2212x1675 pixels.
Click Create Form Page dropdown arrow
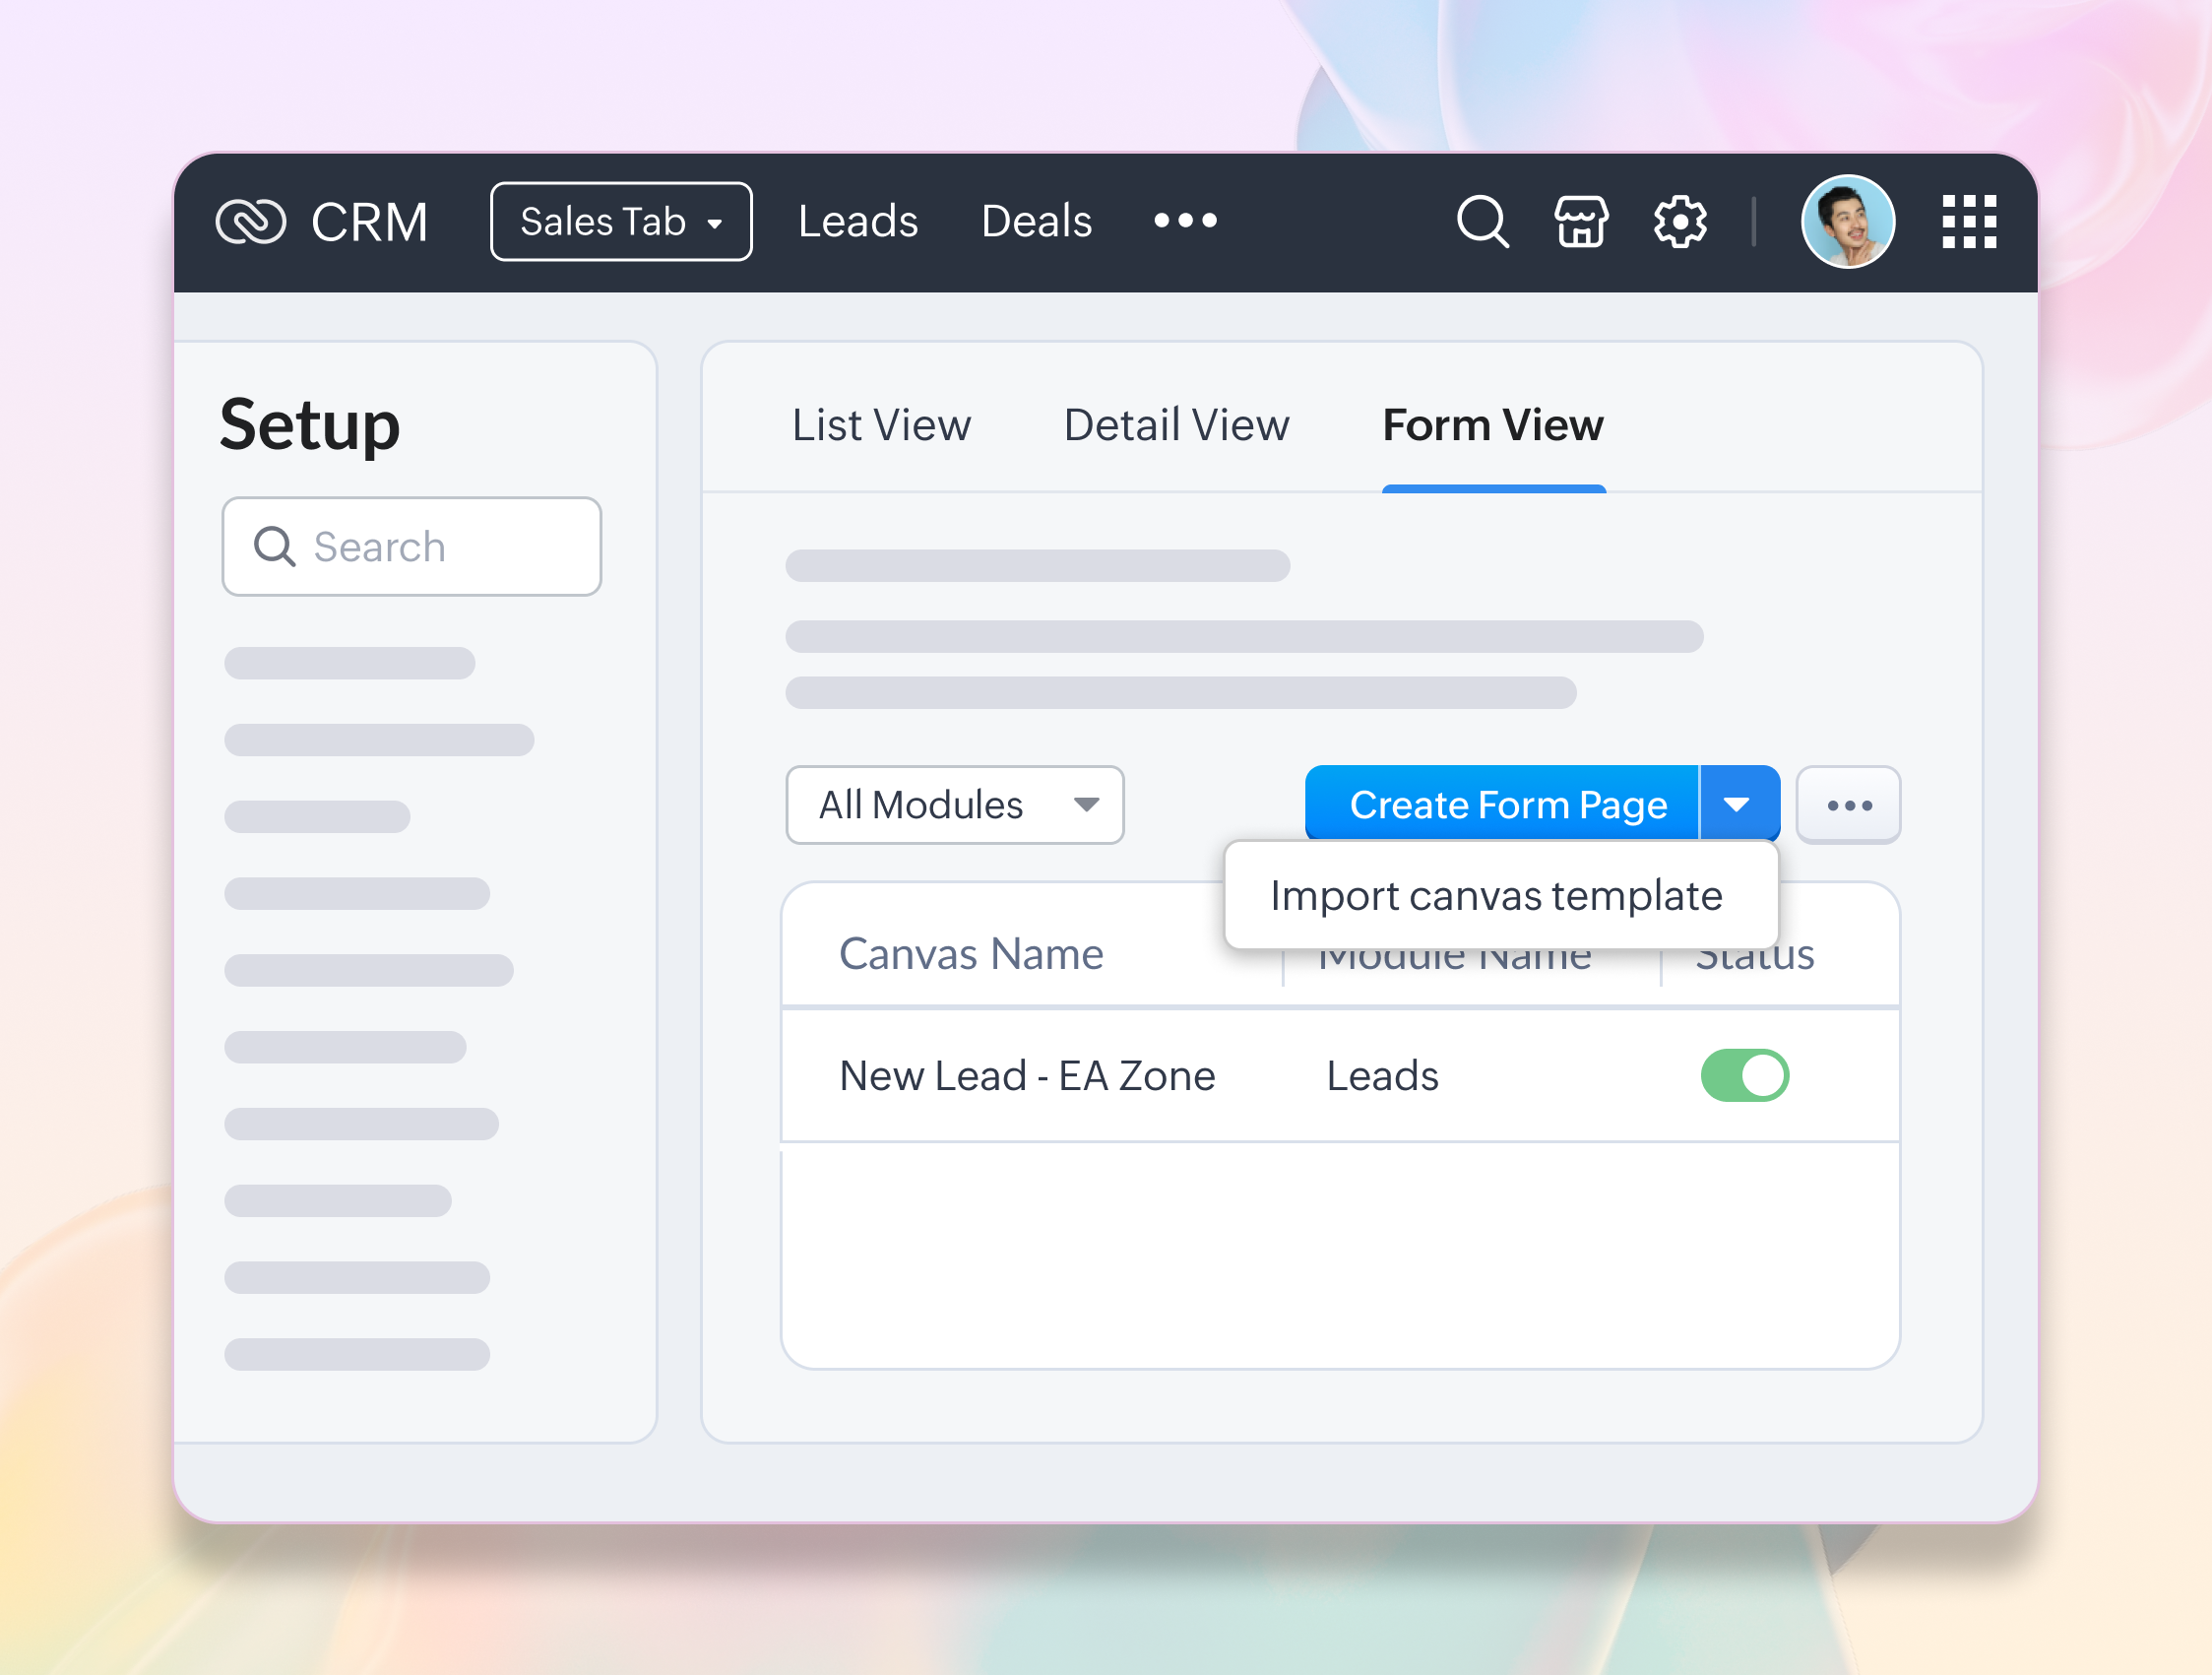pyautogui.click(x=1738, y=805)
